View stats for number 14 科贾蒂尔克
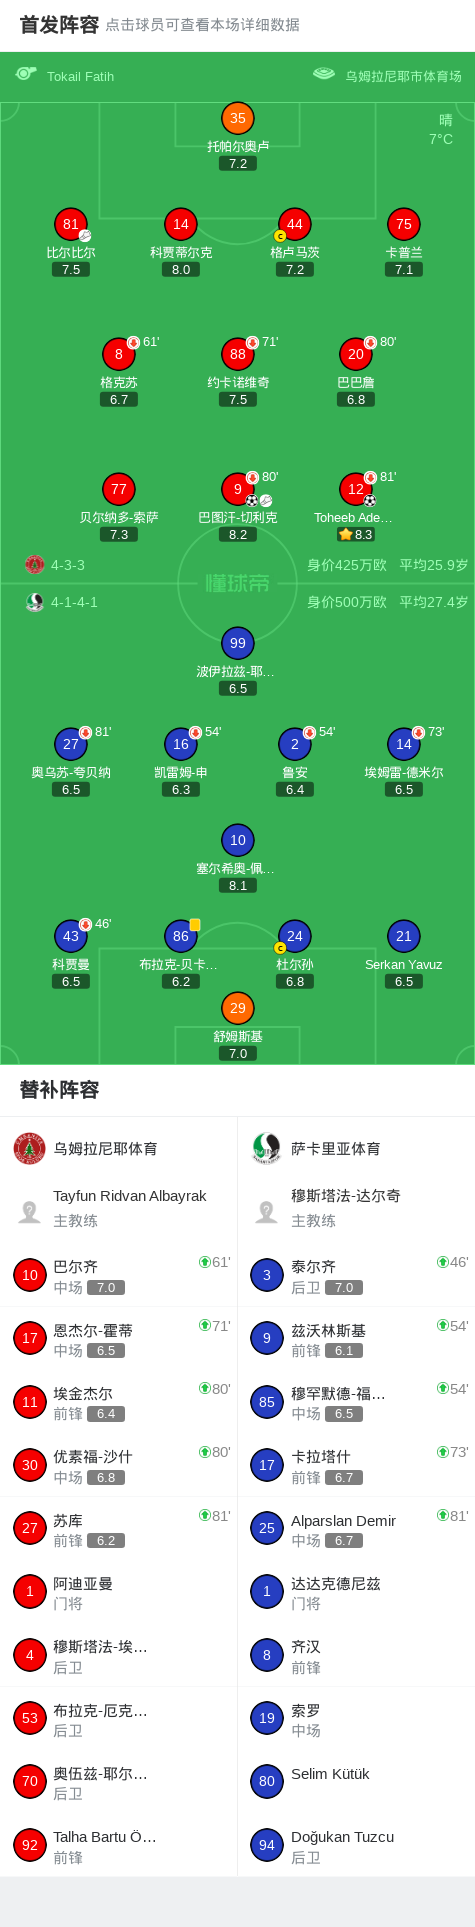Viewport: 475px width, 1927px height. point(181,225)
